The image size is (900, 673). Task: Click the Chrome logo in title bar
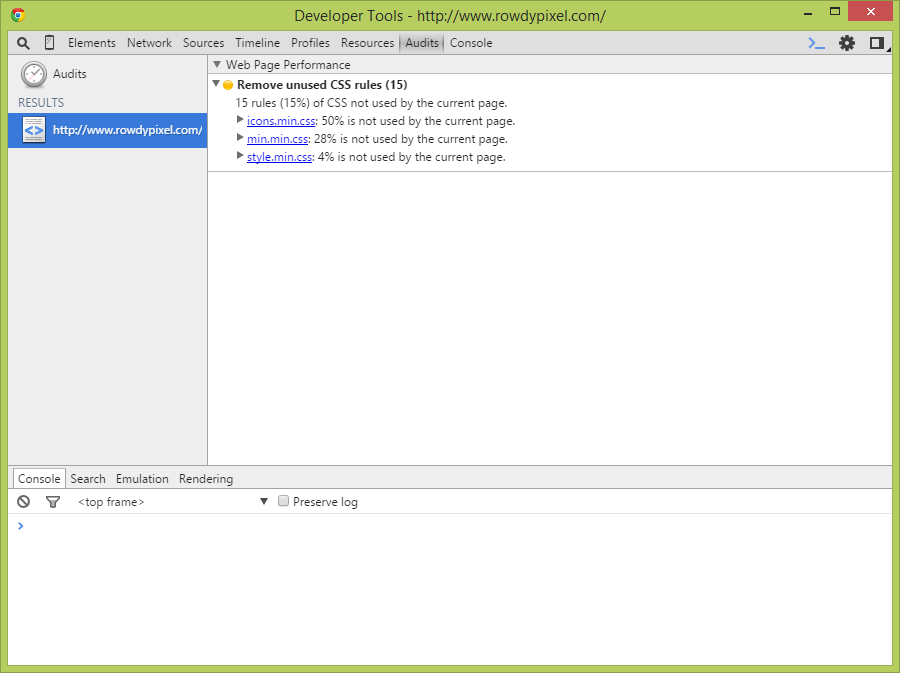[x=18, y=15]
